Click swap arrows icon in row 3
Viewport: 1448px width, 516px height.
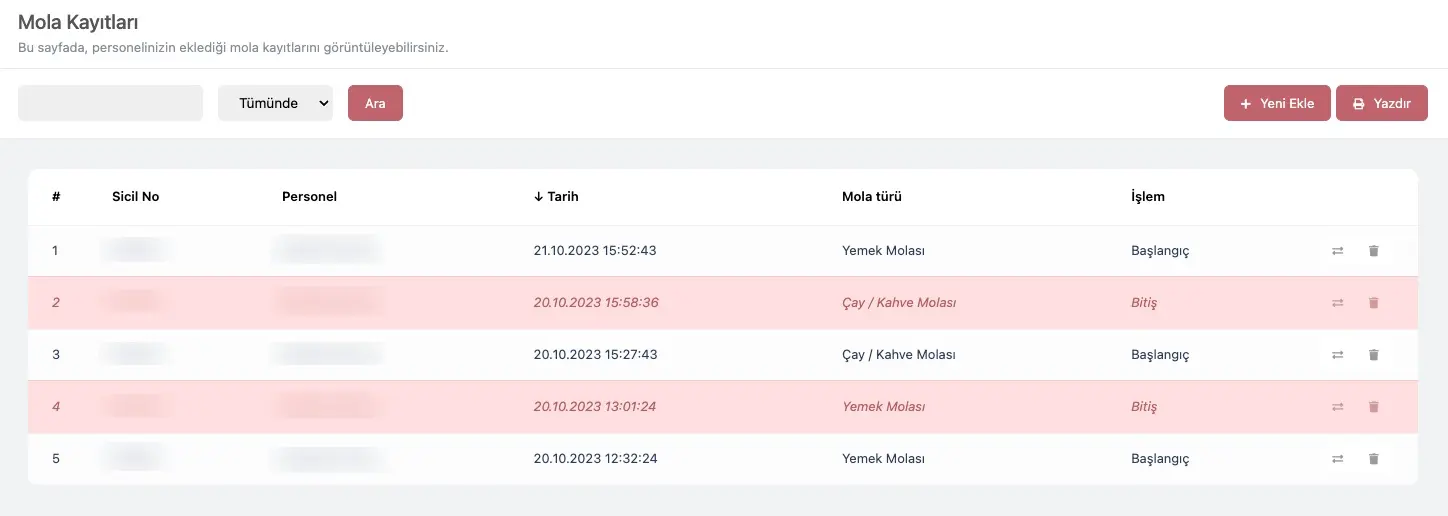point(1337,355)
